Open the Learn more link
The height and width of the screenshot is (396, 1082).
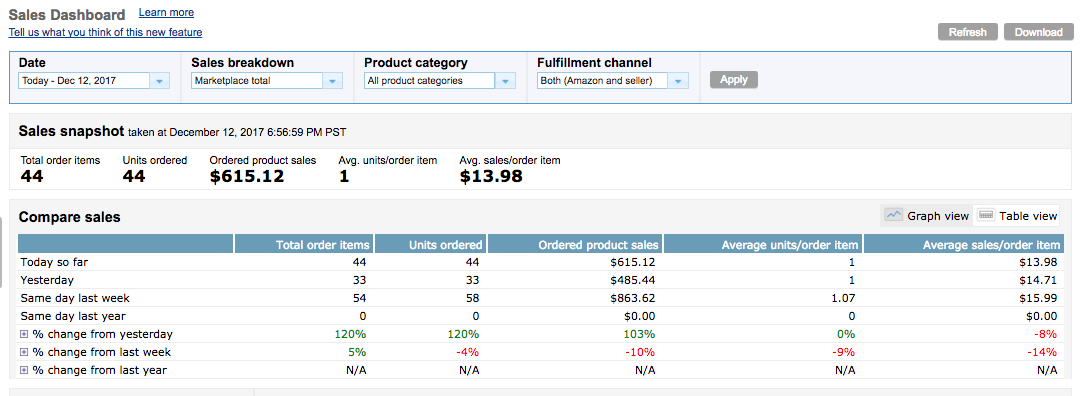[x=166, y=12]
